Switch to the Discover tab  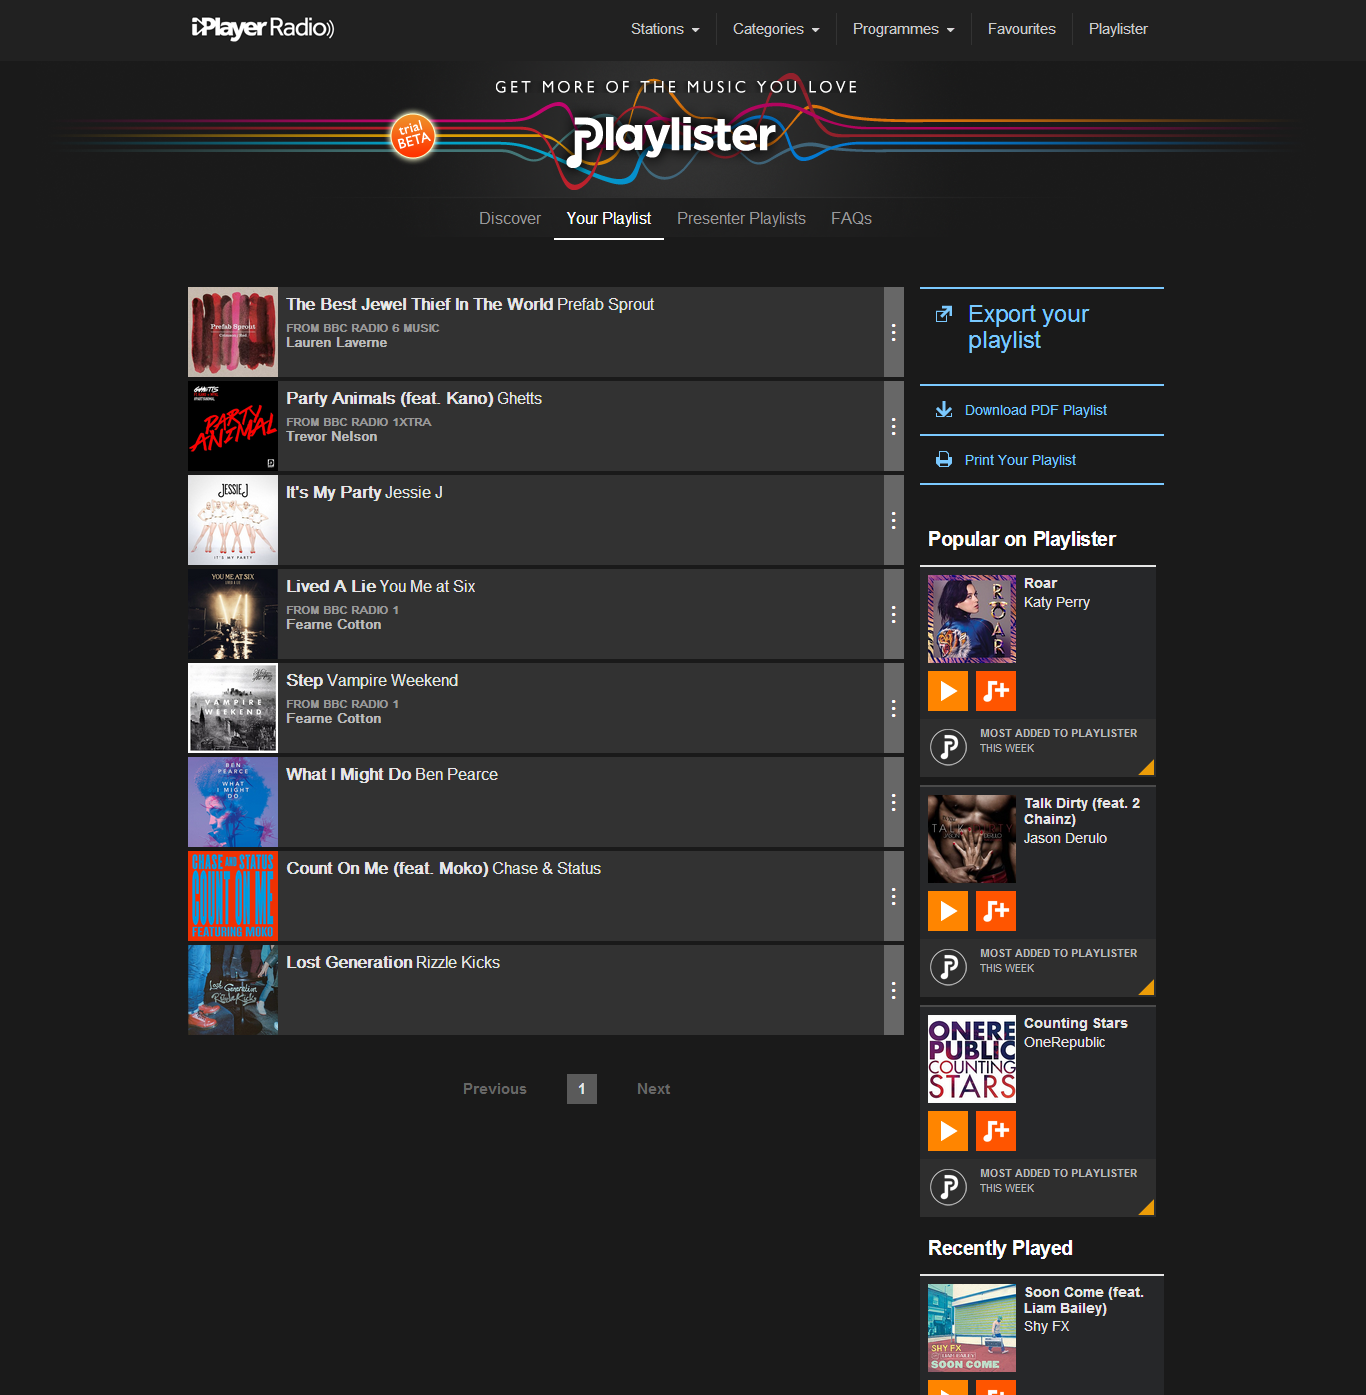pyautogui.click(x=510, y=218)
